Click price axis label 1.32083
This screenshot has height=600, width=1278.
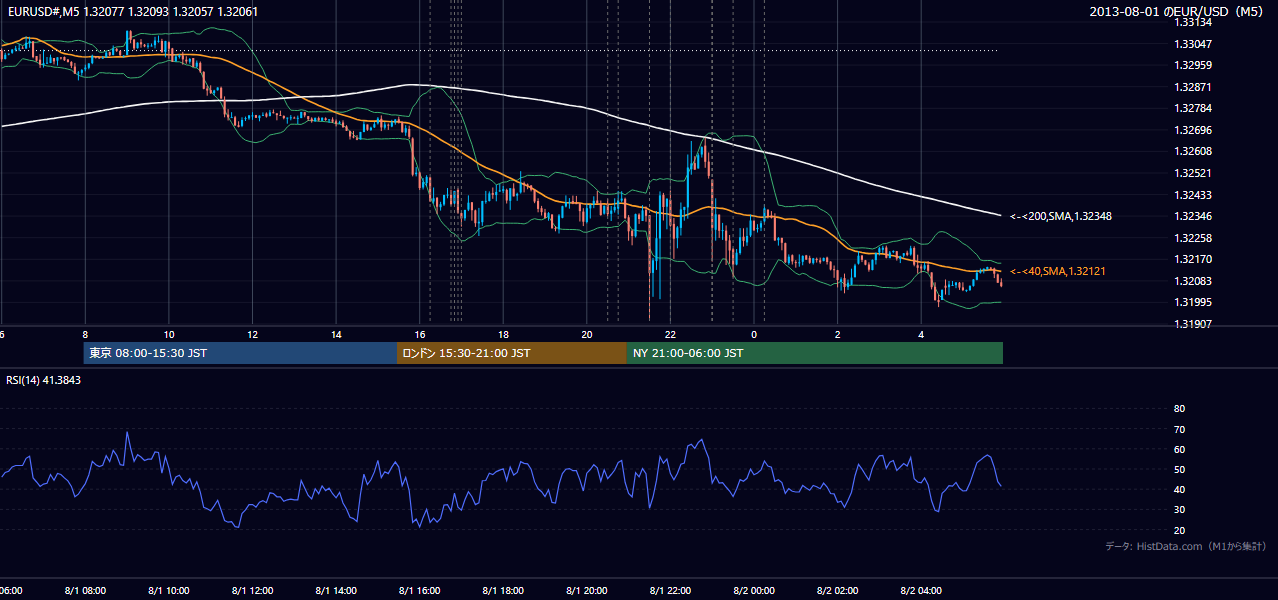click(x=1193, y=281)
